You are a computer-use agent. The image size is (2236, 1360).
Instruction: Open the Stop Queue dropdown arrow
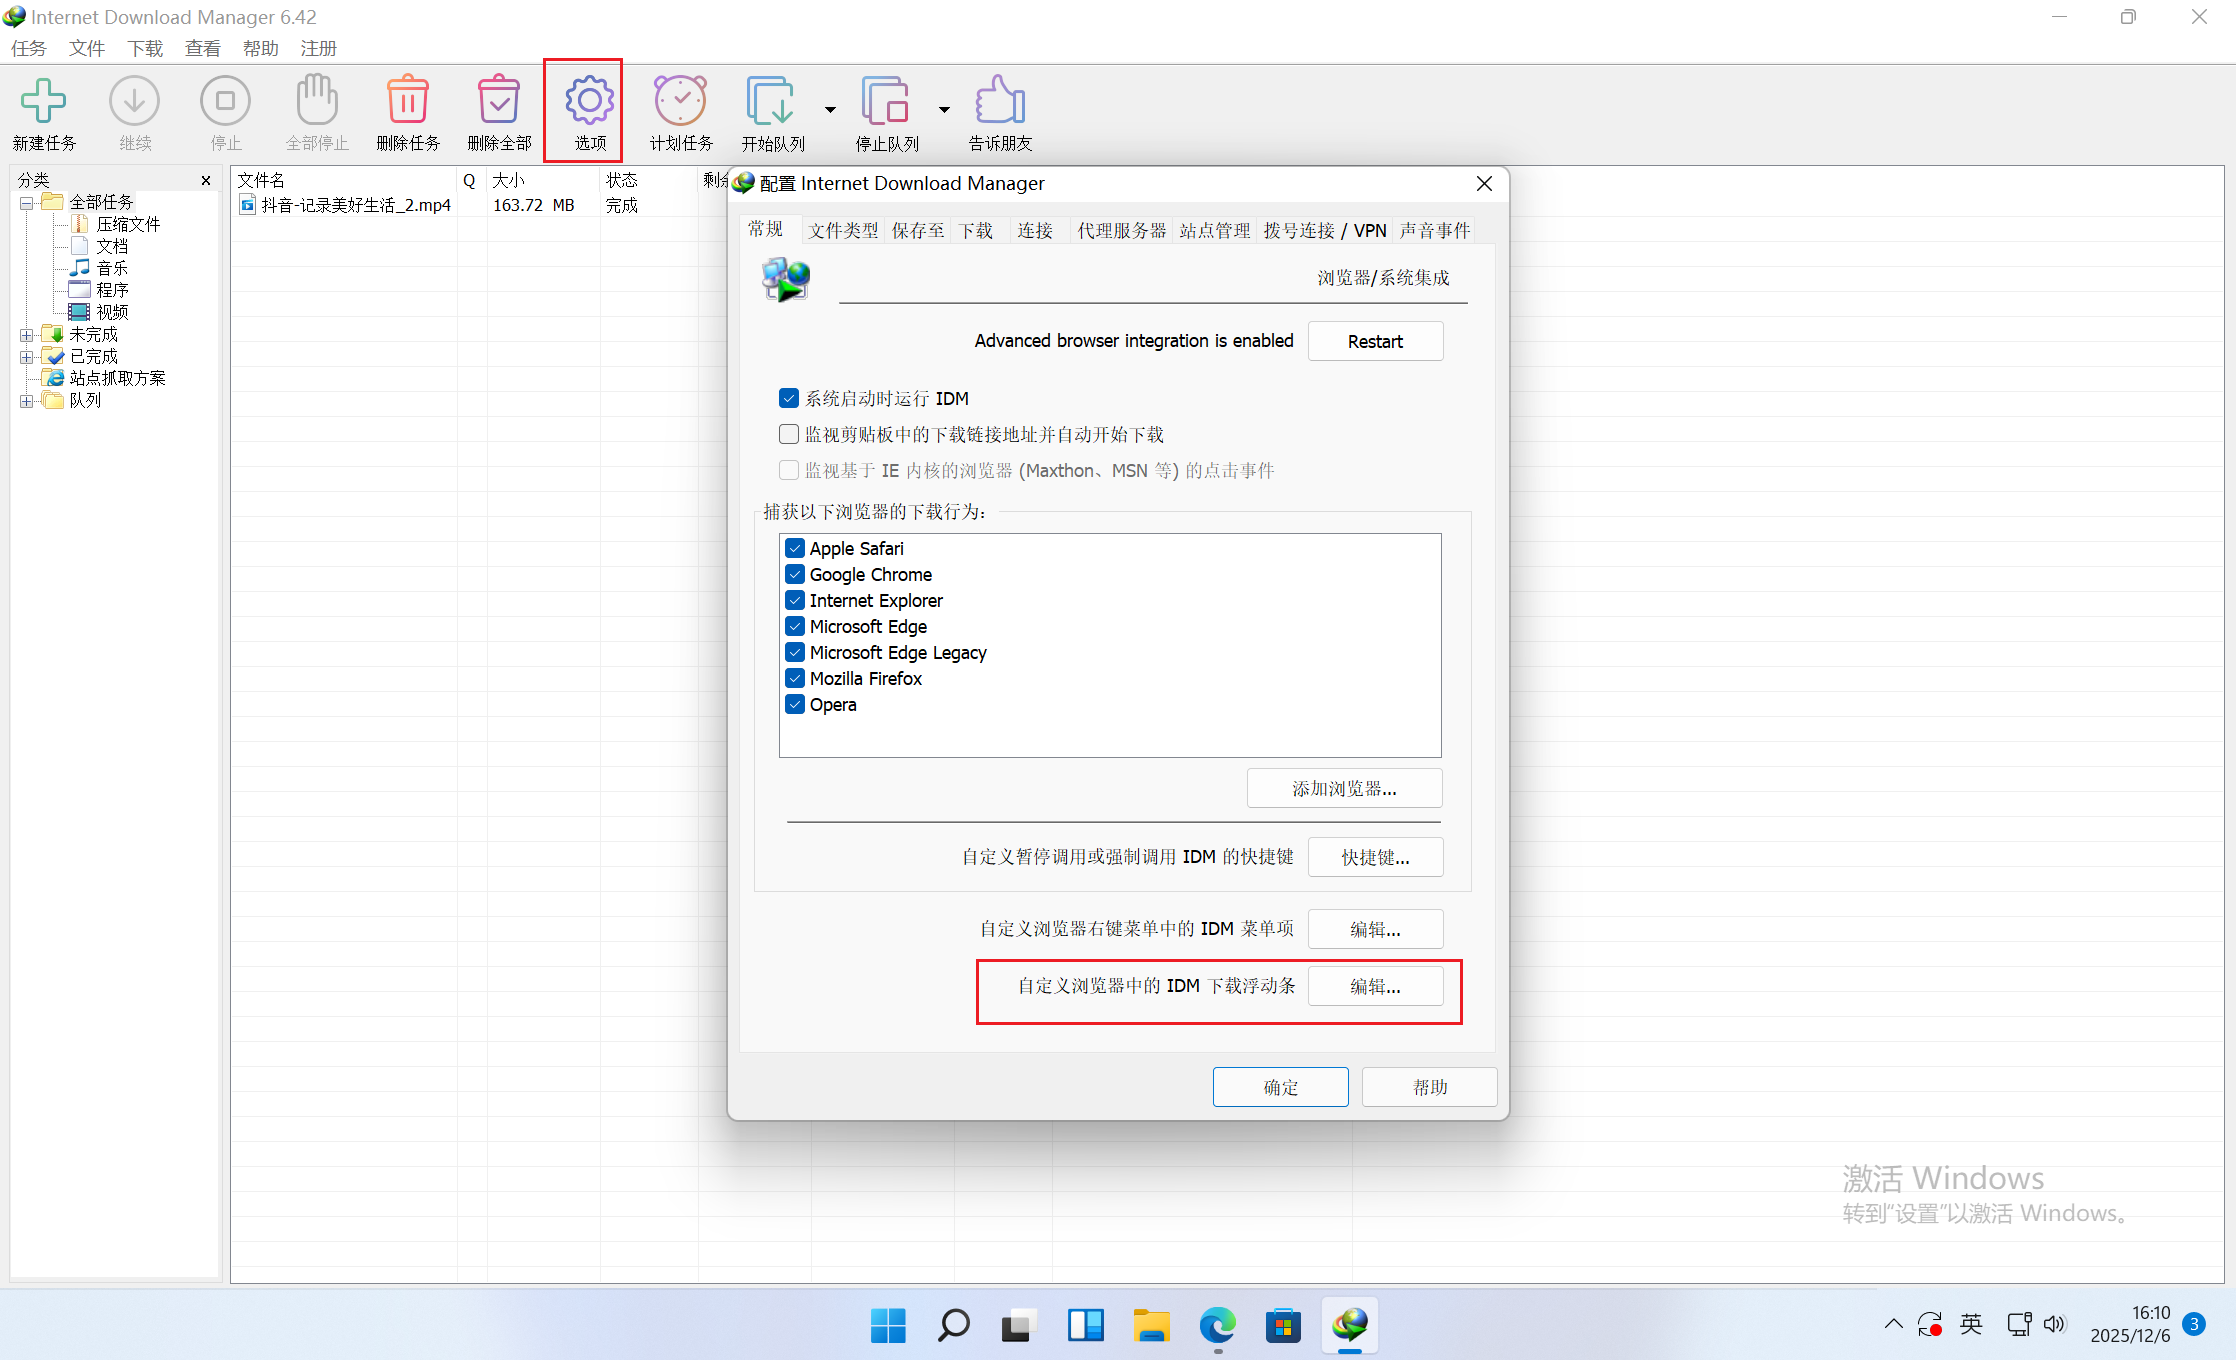point(944,109)
